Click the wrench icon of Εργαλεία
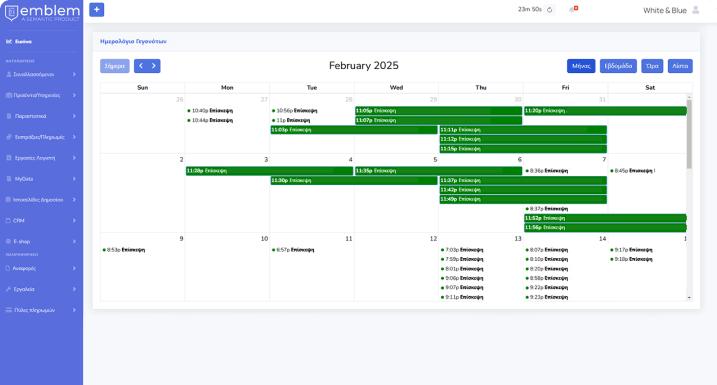This screenshot has height=385, width=717. pyautogui.click(x=8, y=289)
